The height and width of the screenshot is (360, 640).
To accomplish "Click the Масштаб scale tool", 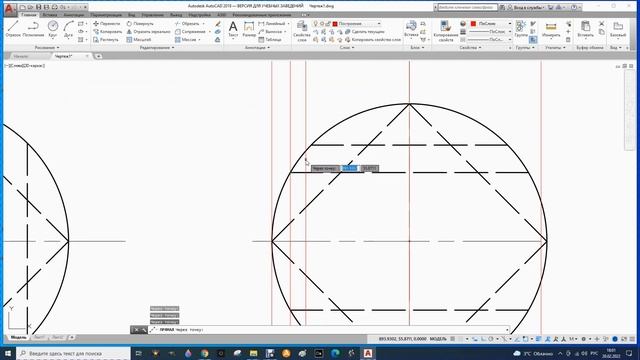I will click(x=139, y=40).
